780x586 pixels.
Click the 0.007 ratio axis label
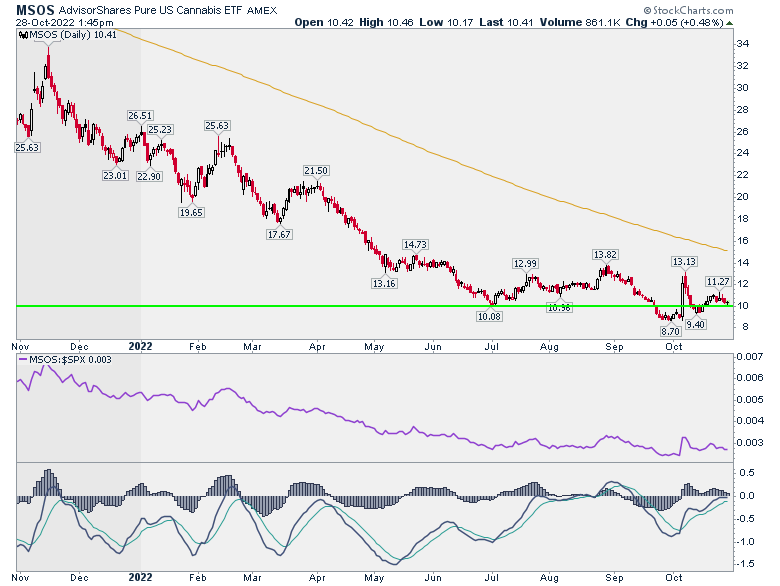tap(750, 357)
